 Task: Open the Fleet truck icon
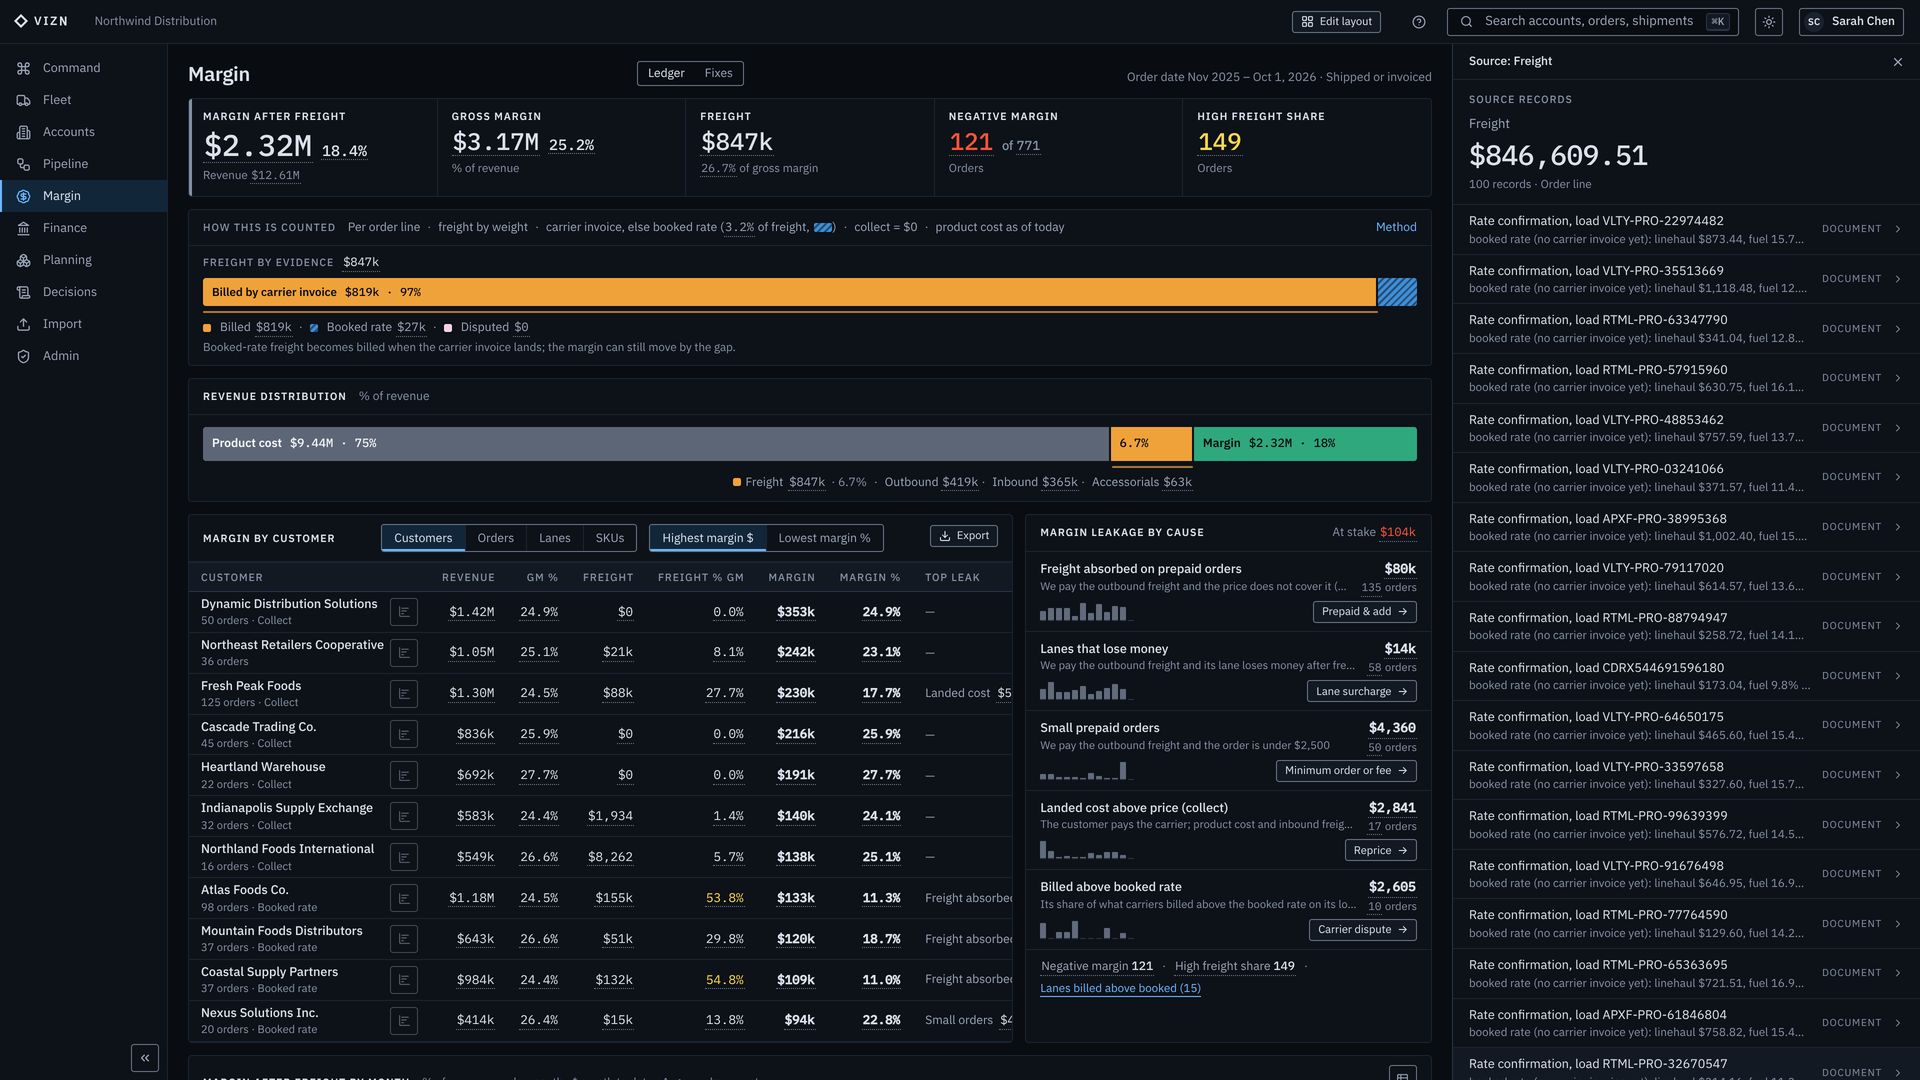click(x=23, y=100)
